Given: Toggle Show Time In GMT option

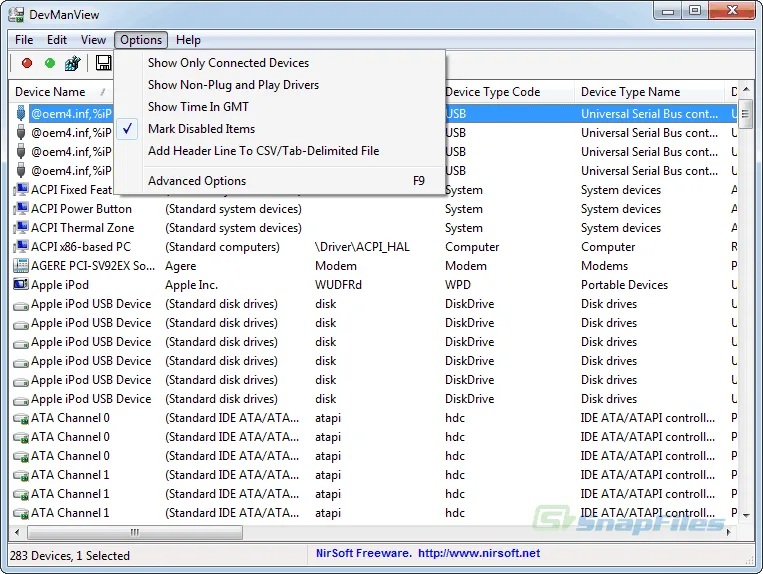Looking at the screenshot, I should 280,107.
